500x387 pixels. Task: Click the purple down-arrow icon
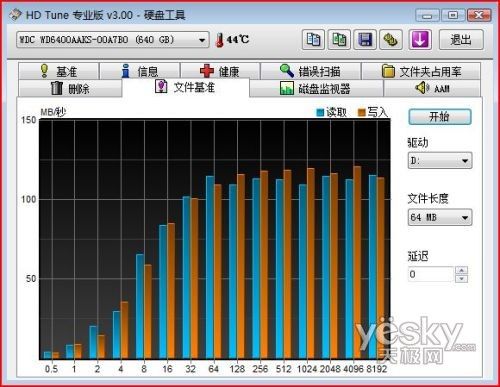click(x=420, y=40)
